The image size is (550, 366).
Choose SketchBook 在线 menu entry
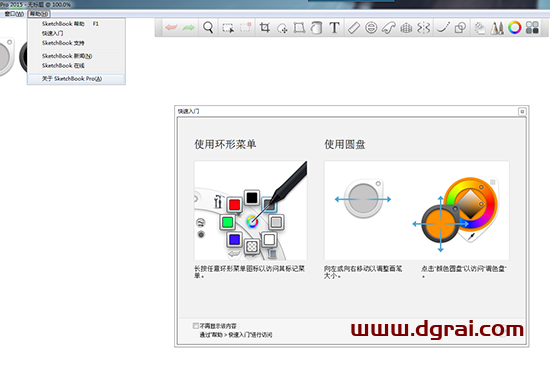[76, 66]
